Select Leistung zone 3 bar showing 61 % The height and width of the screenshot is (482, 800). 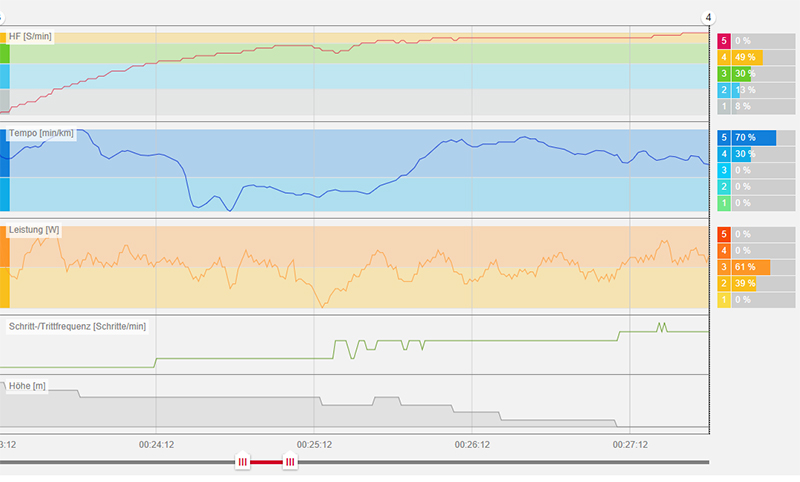[x=746, y=267]
